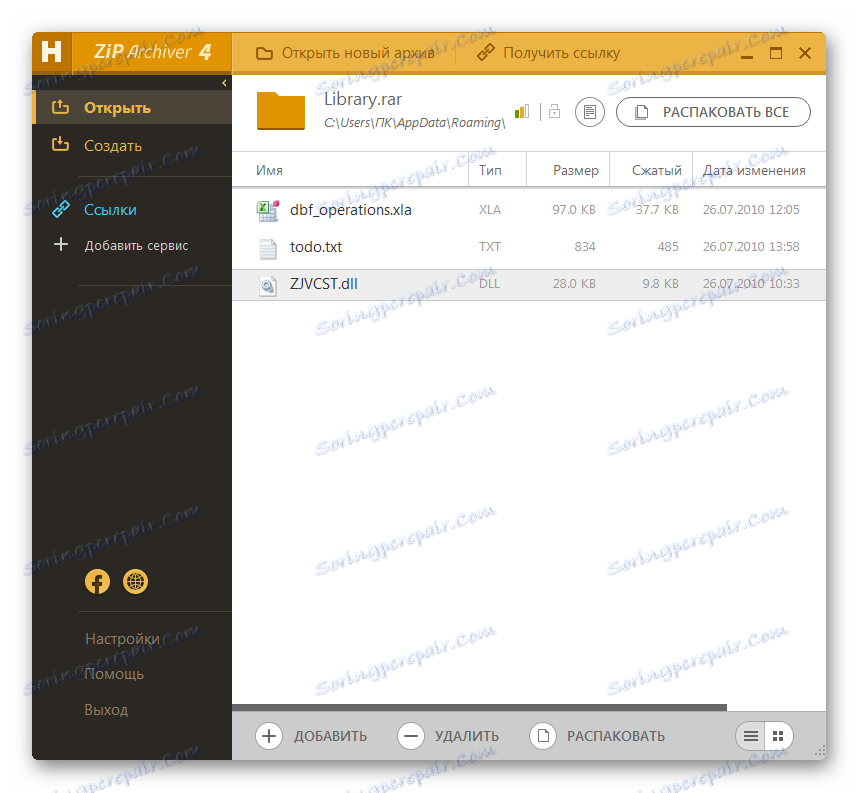
Task: Click the plus icon beside Добавить сервис
Action: pyautogui.click(x=61, y=244)
